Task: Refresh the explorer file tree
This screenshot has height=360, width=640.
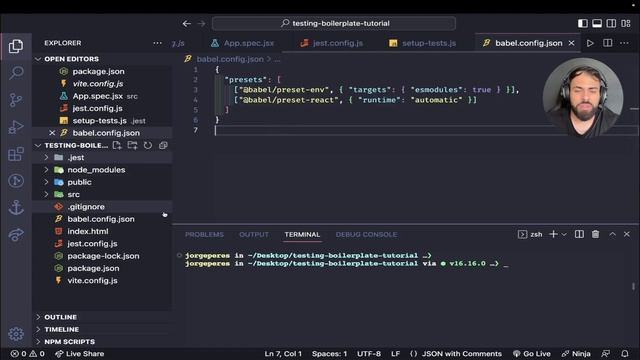Action: point(148,145)
